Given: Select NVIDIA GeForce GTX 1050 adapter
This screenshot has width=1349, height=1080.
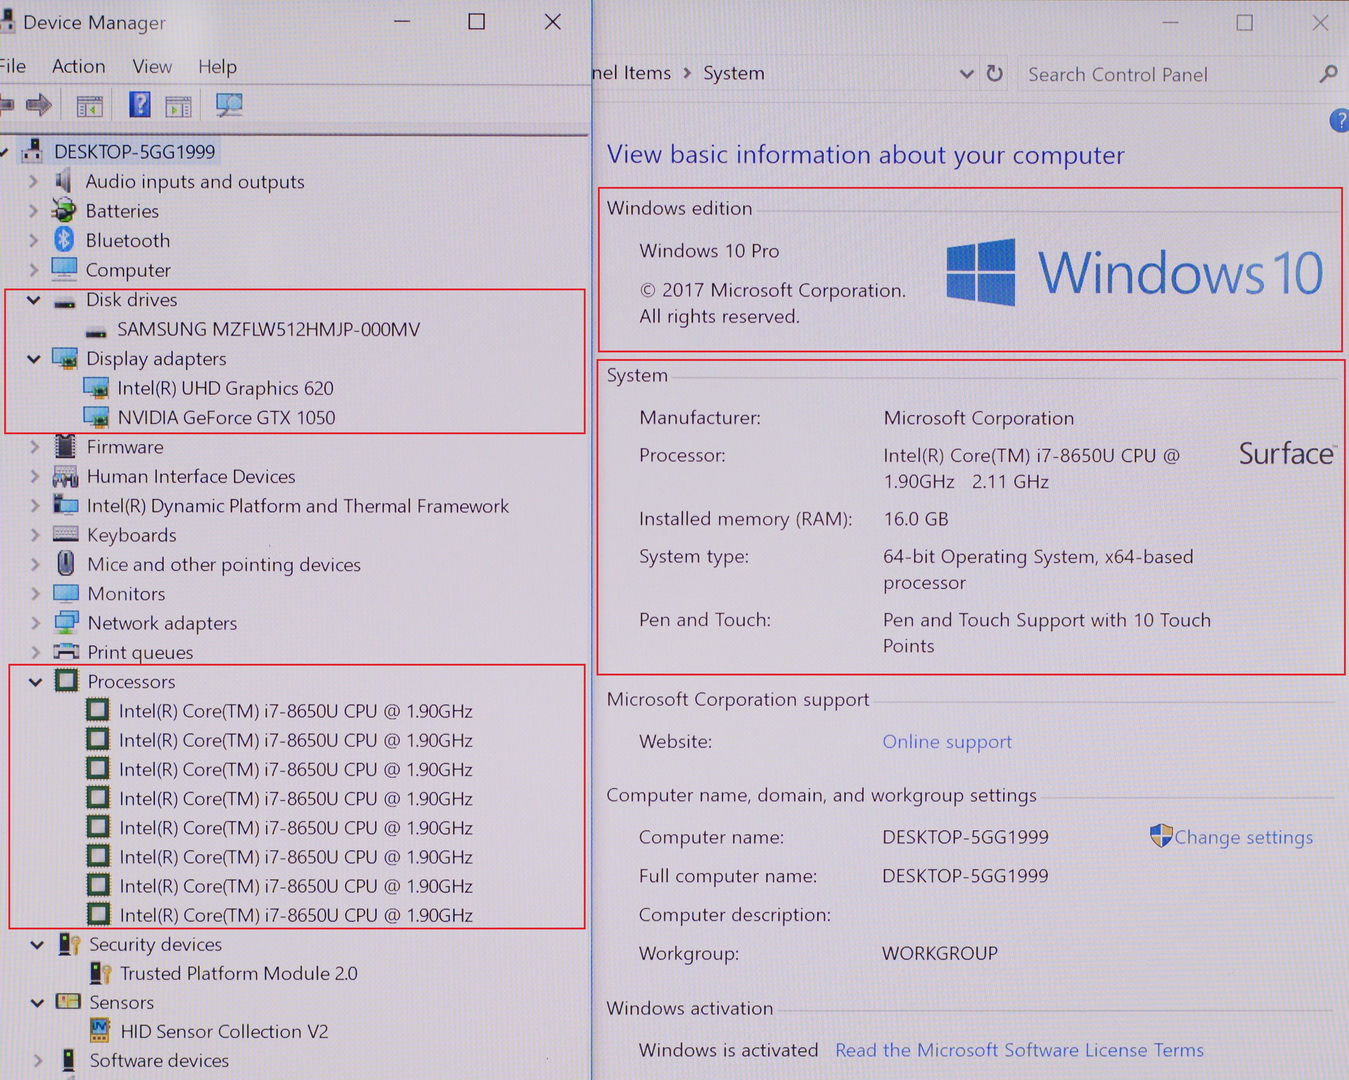Looking at the screenshot, I should click(x=226, y=418).
